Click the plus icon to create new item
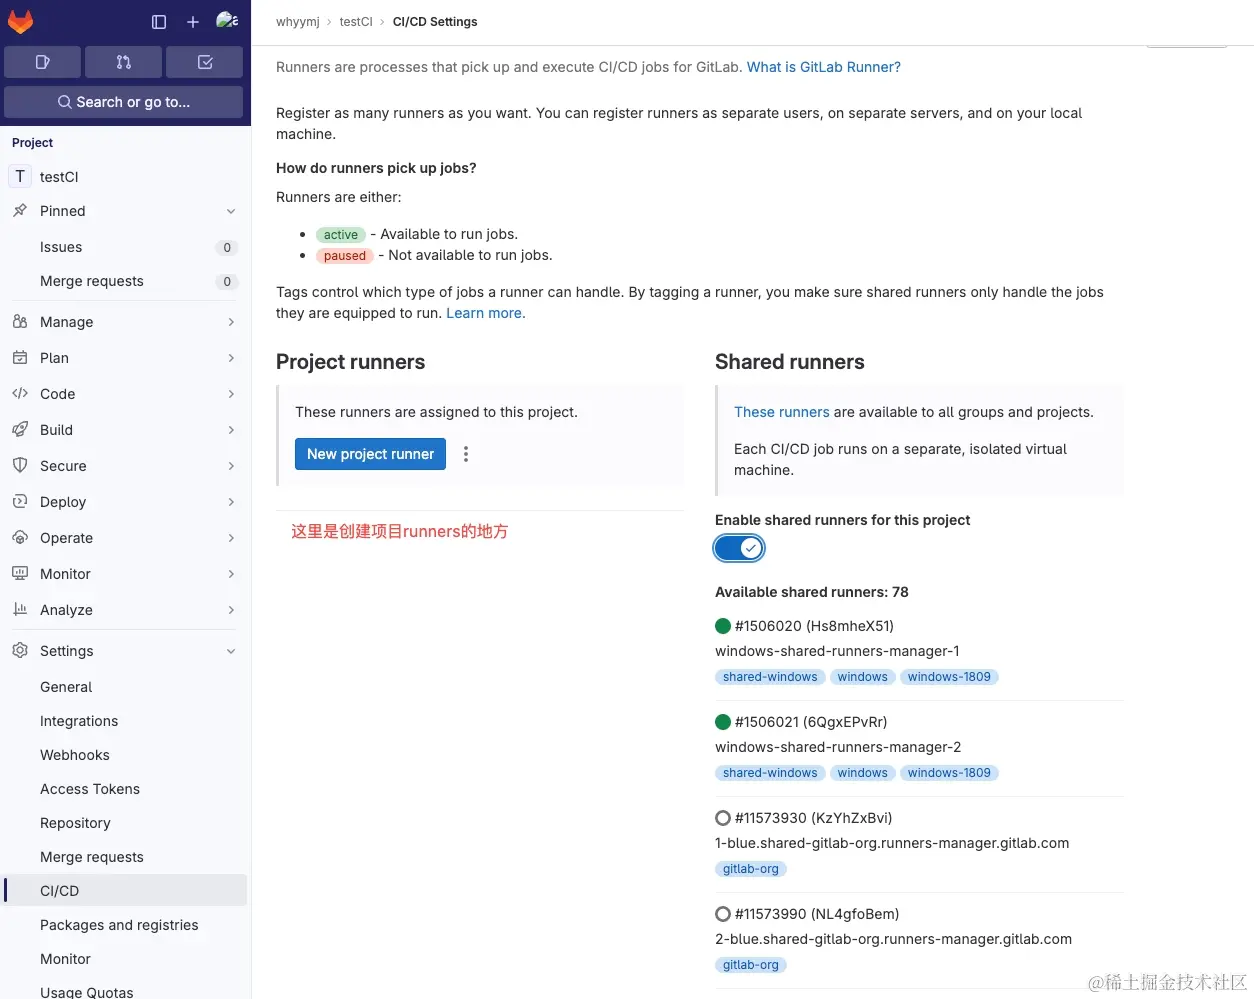The height and width of the screenshot is (999, 1254). (x=192, y=21)
